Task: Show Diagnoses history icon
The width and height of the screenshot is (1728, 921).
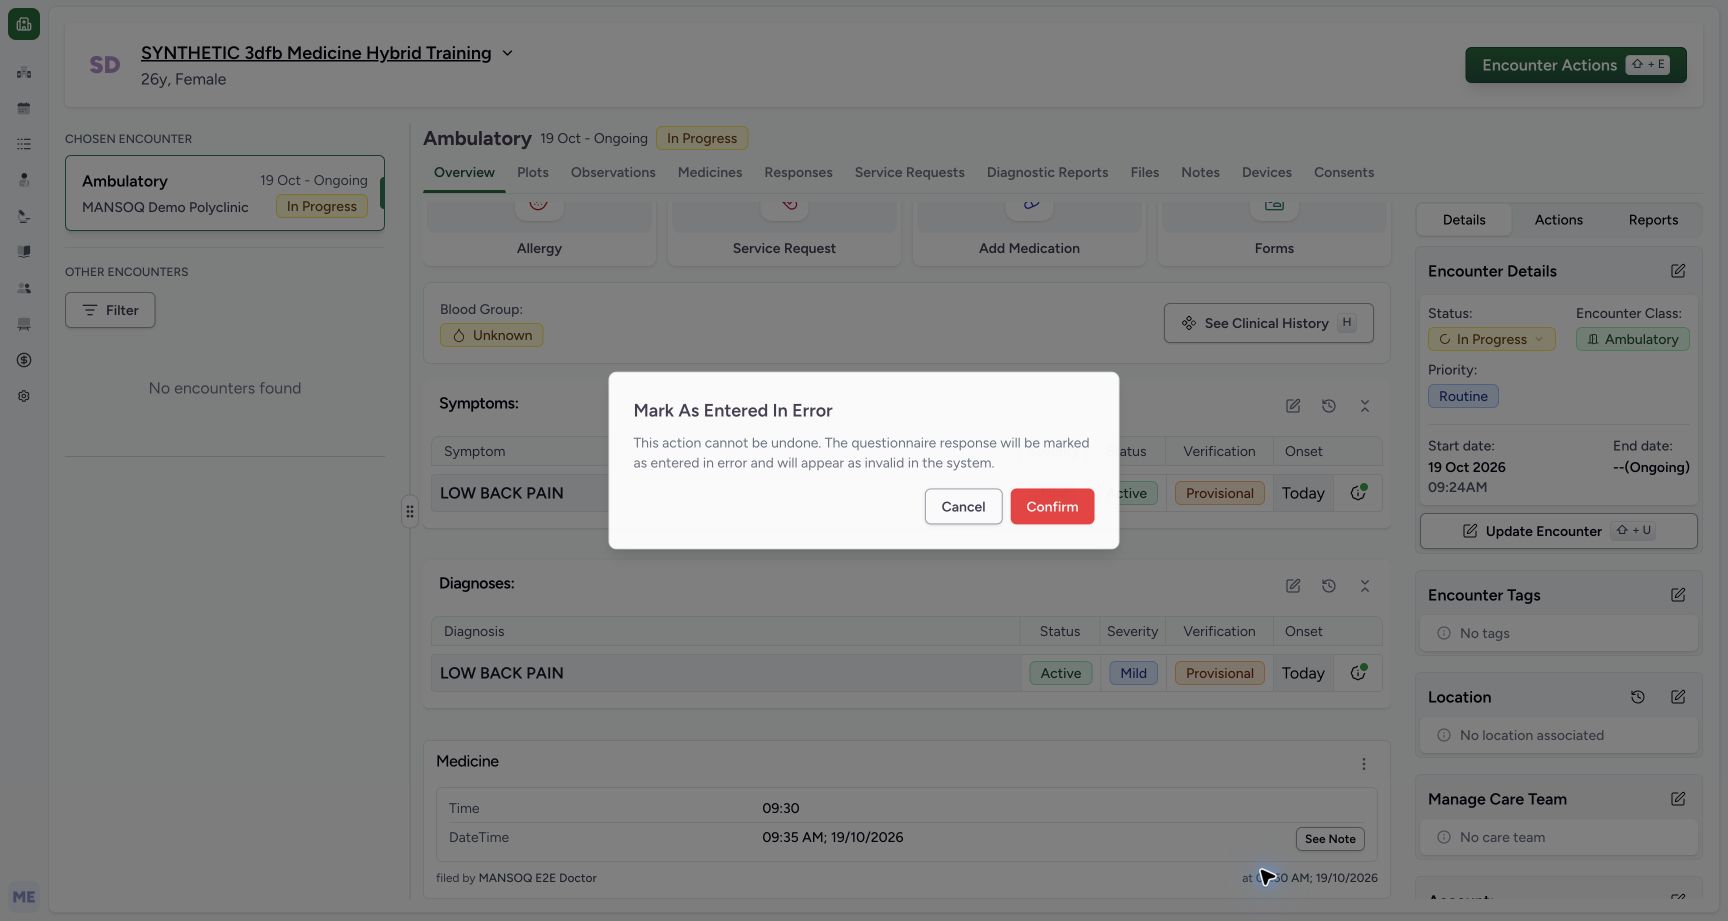Action: pos(1329,586)
